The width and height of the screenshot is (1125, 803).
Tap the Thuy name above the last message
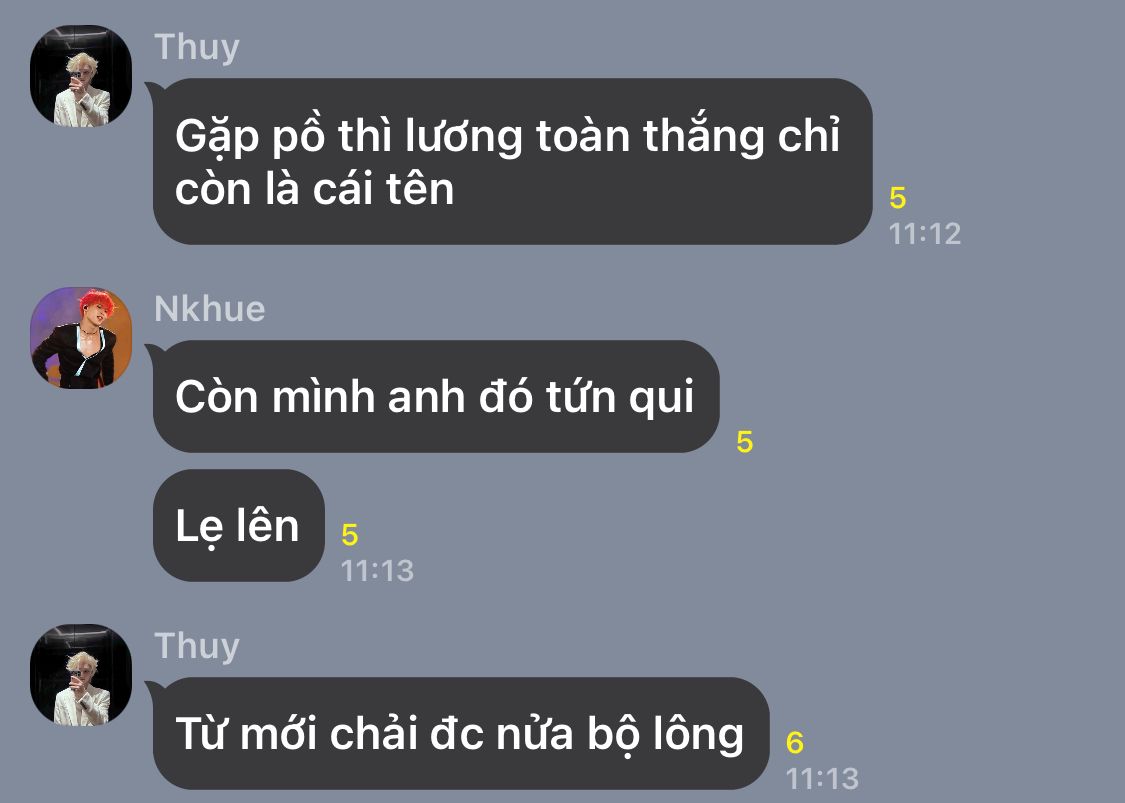(197, 647)
